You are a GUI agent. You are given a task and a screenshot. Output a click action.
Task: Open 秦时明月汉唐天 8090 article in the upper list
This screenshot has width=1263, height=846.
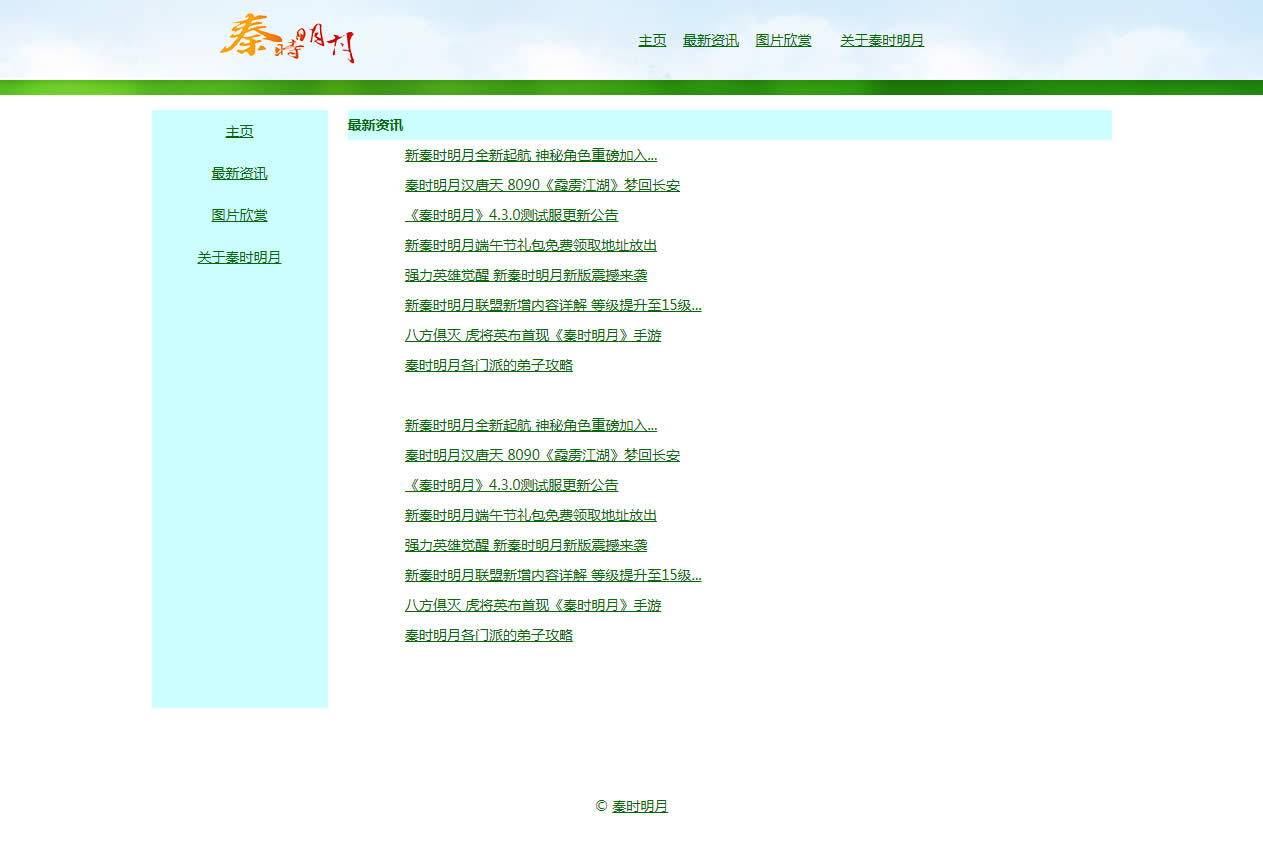(x=541, y=186)
